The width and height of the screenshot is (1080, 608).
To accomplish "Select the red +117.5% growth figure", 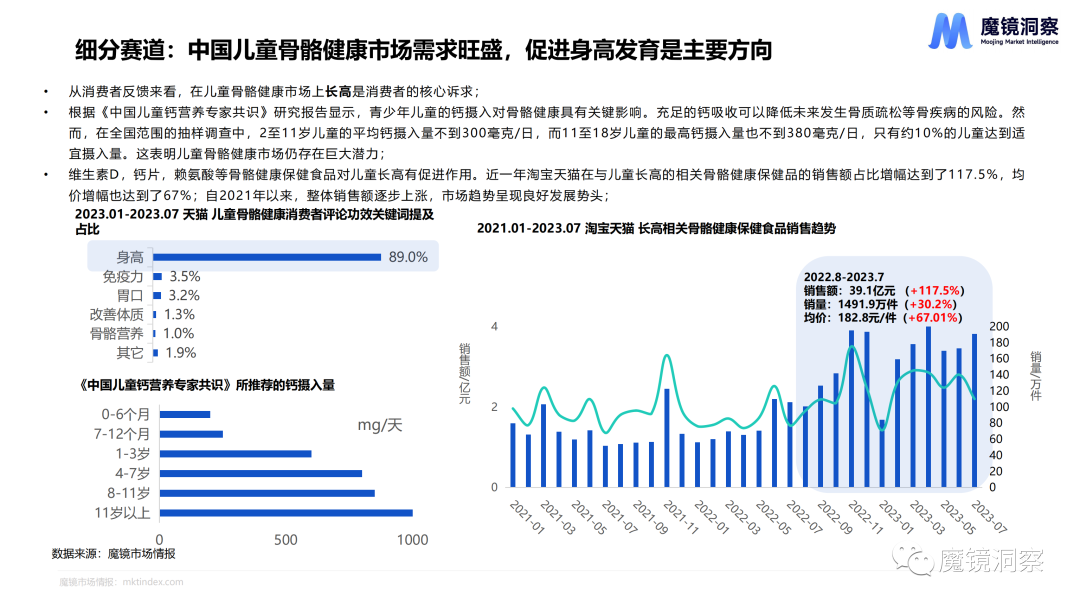I will [935, 291].
